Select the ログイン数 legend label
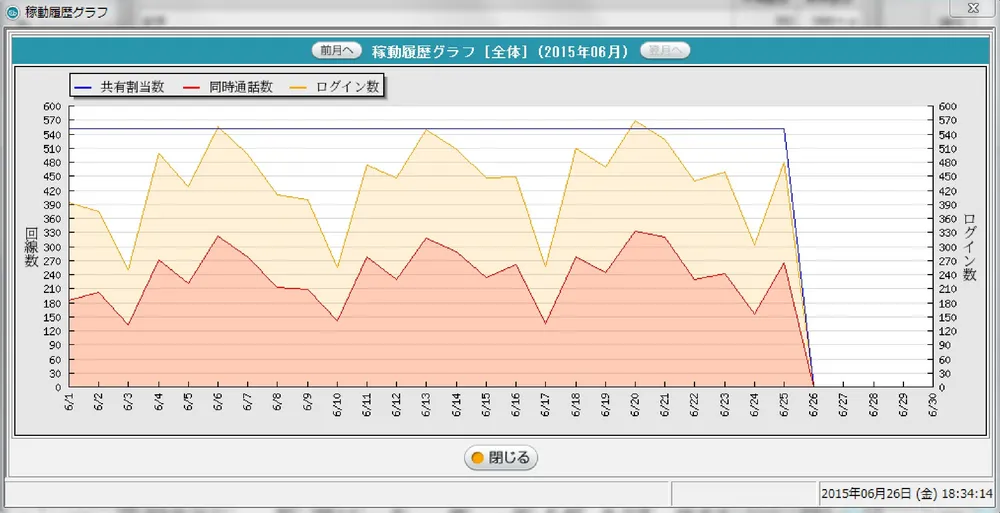The image size is (1000, 513). [x=348, y=87]
